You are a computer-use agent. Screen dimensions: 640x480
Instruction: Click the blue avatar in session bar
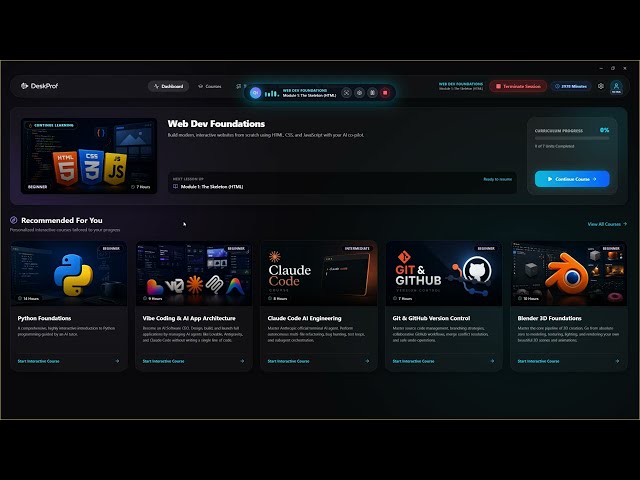pos(256,93)
